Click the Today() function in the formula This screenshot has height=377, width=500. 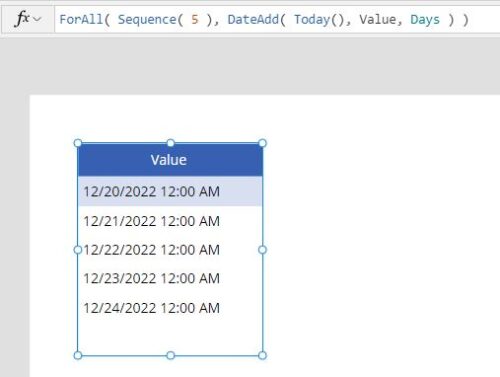click(319, 20)
